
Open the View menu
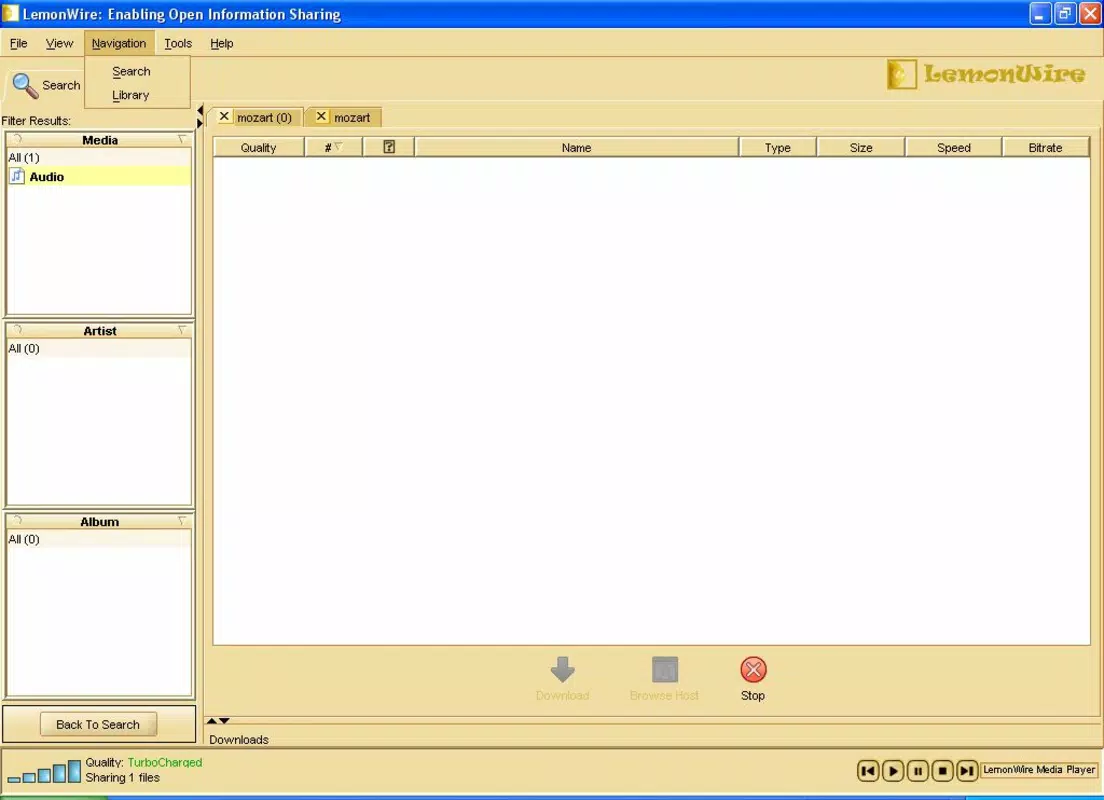59,44
